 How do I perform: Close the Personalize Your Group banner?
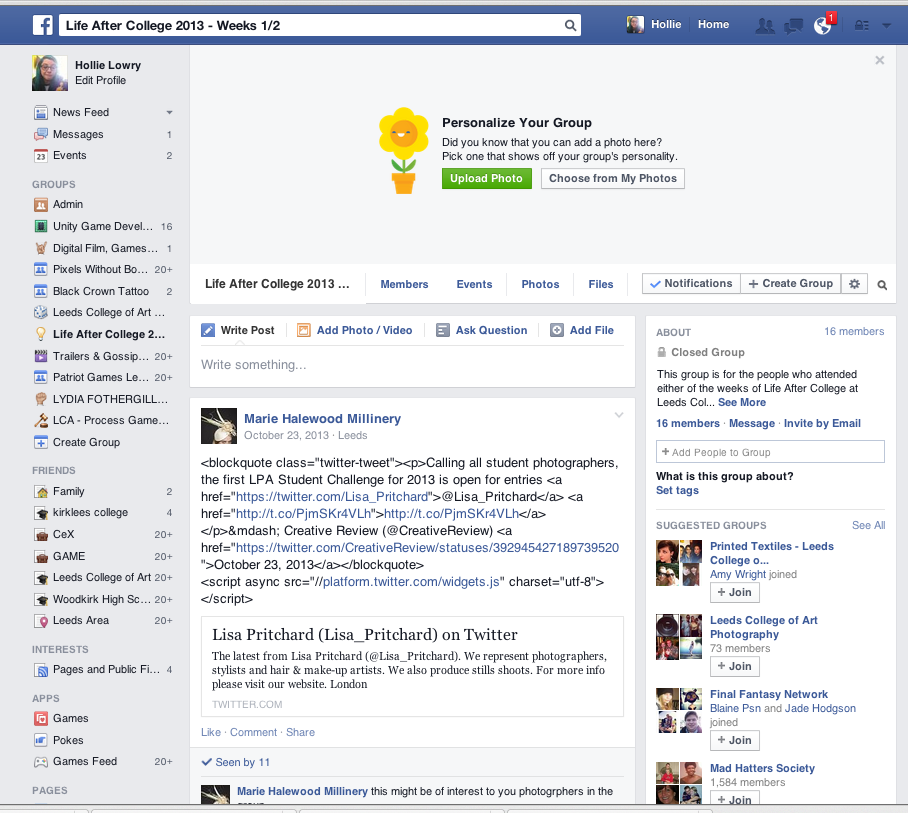(x=880, y=60)
